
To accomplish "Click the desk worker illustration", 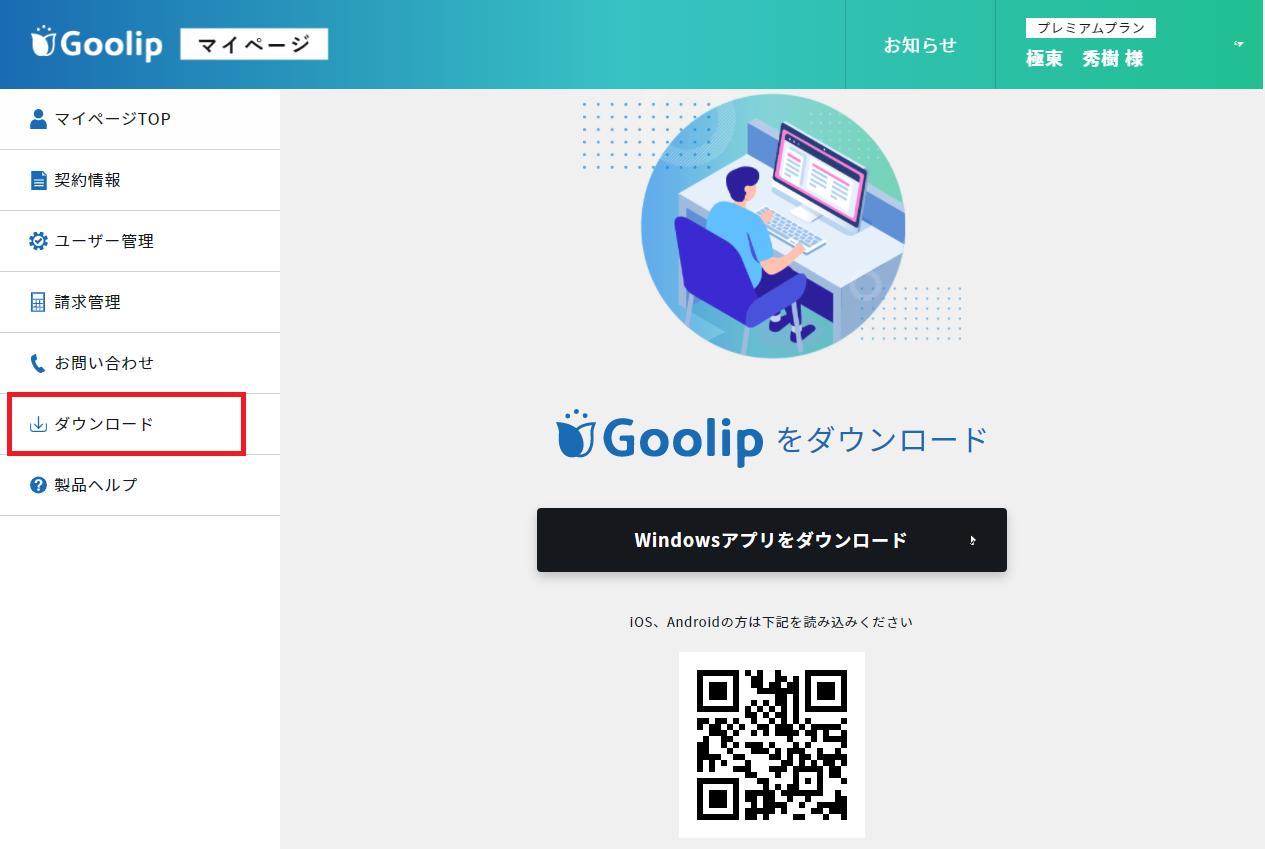I will pos(772,226).
